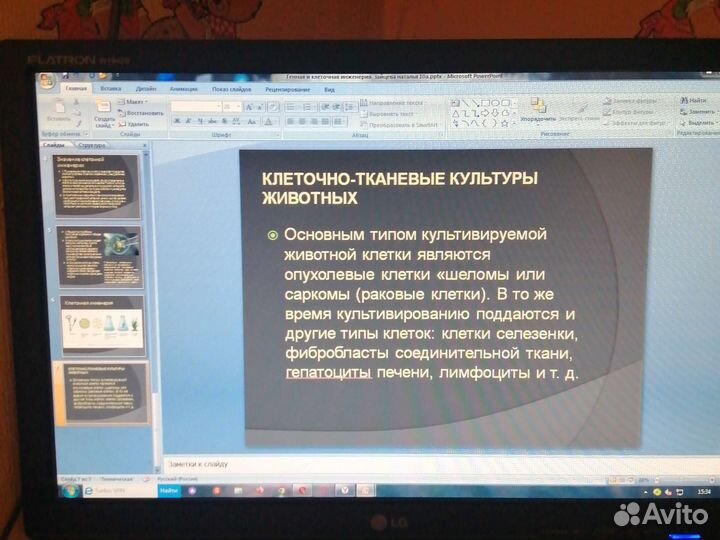This screenshot has height=540, width=720.
Task: Click the Заменить replace button
Action: pyautogui.click(x=698, y=112)
